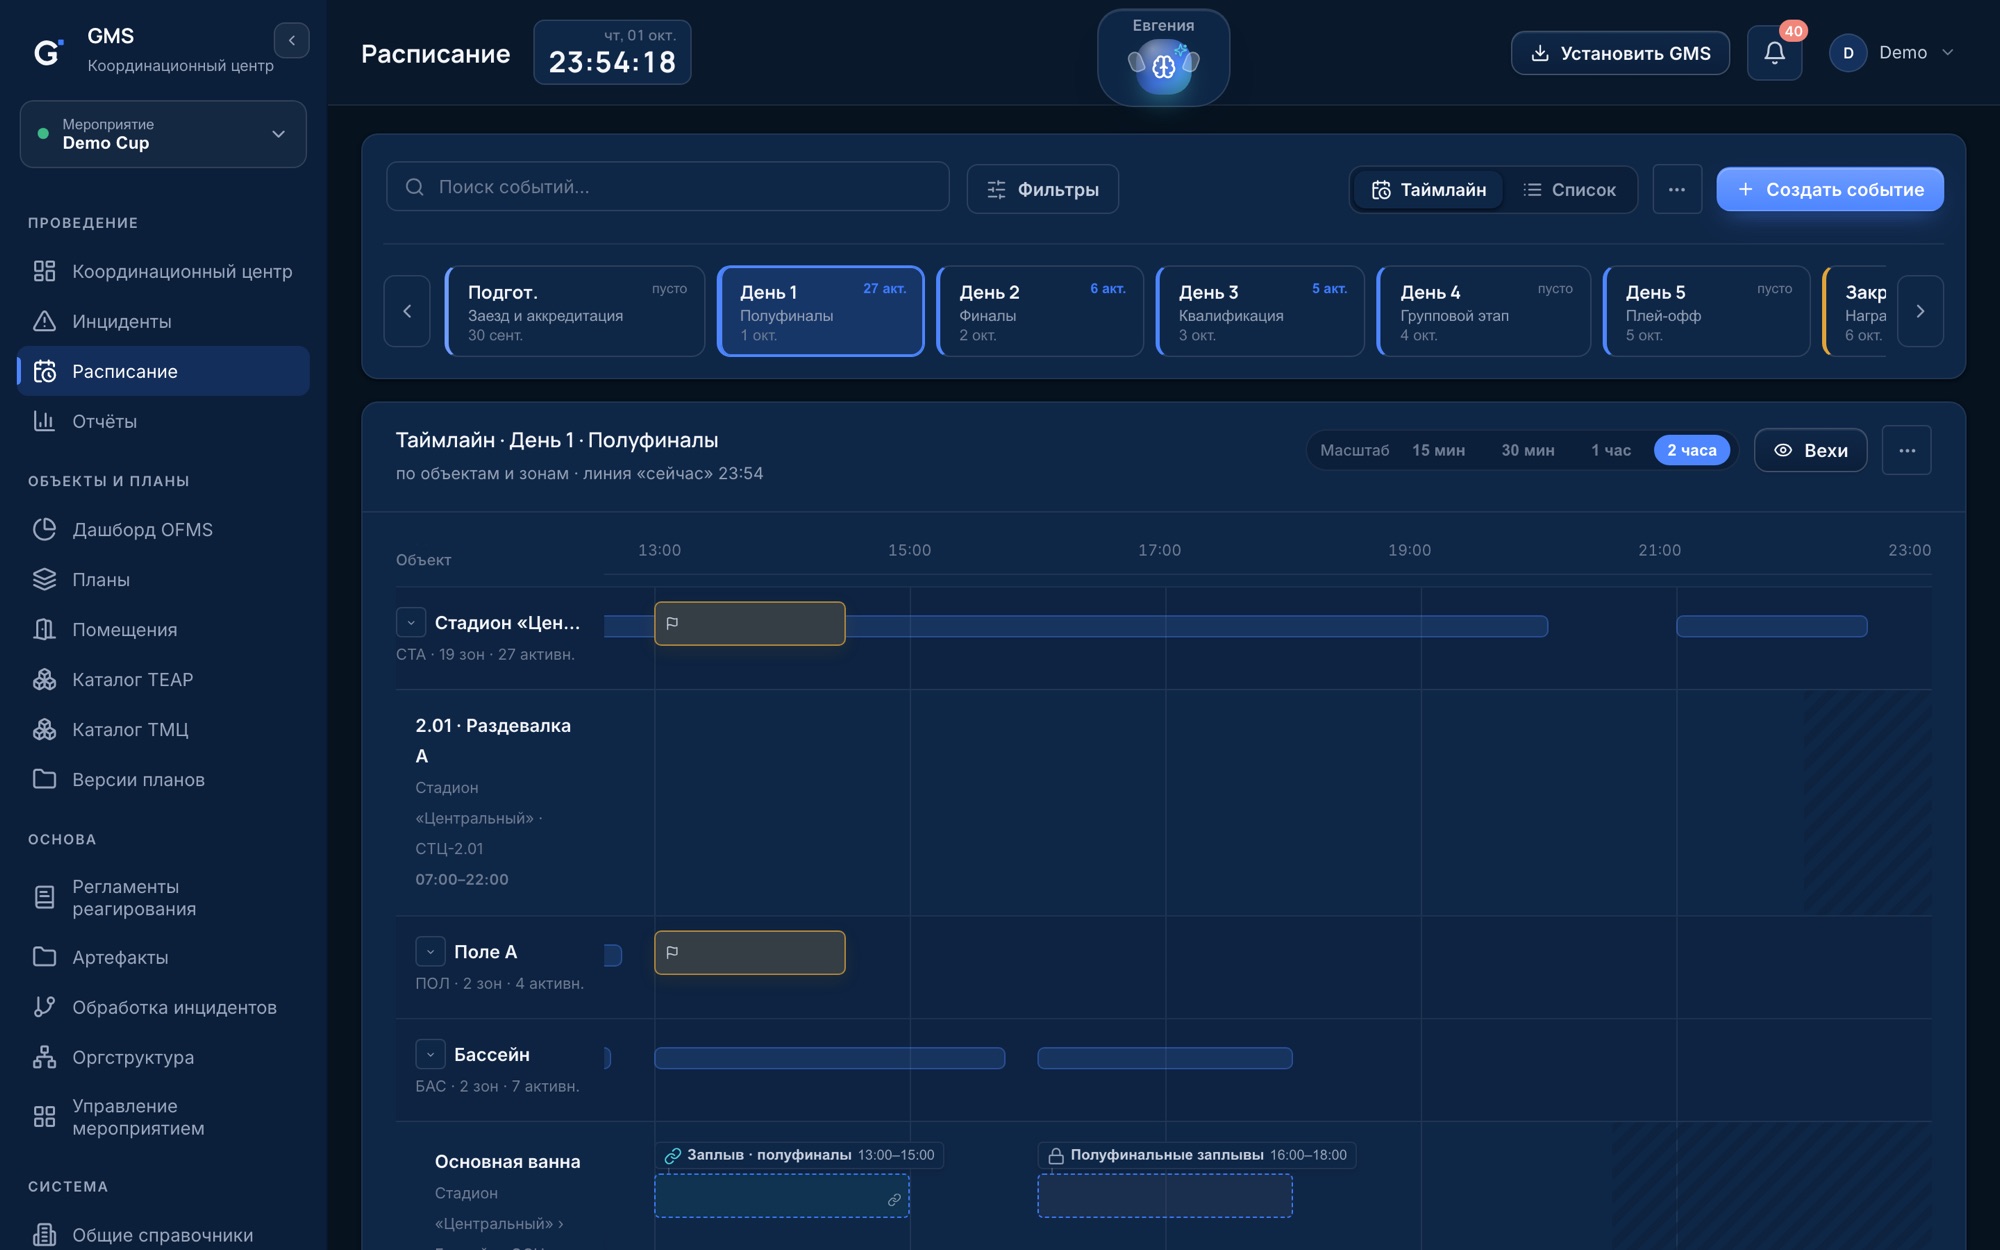This screenshot has height=1250, width=2000.
Task: Select the Подгот. Заезд и аккредитация card
Action: click(575, 311)
